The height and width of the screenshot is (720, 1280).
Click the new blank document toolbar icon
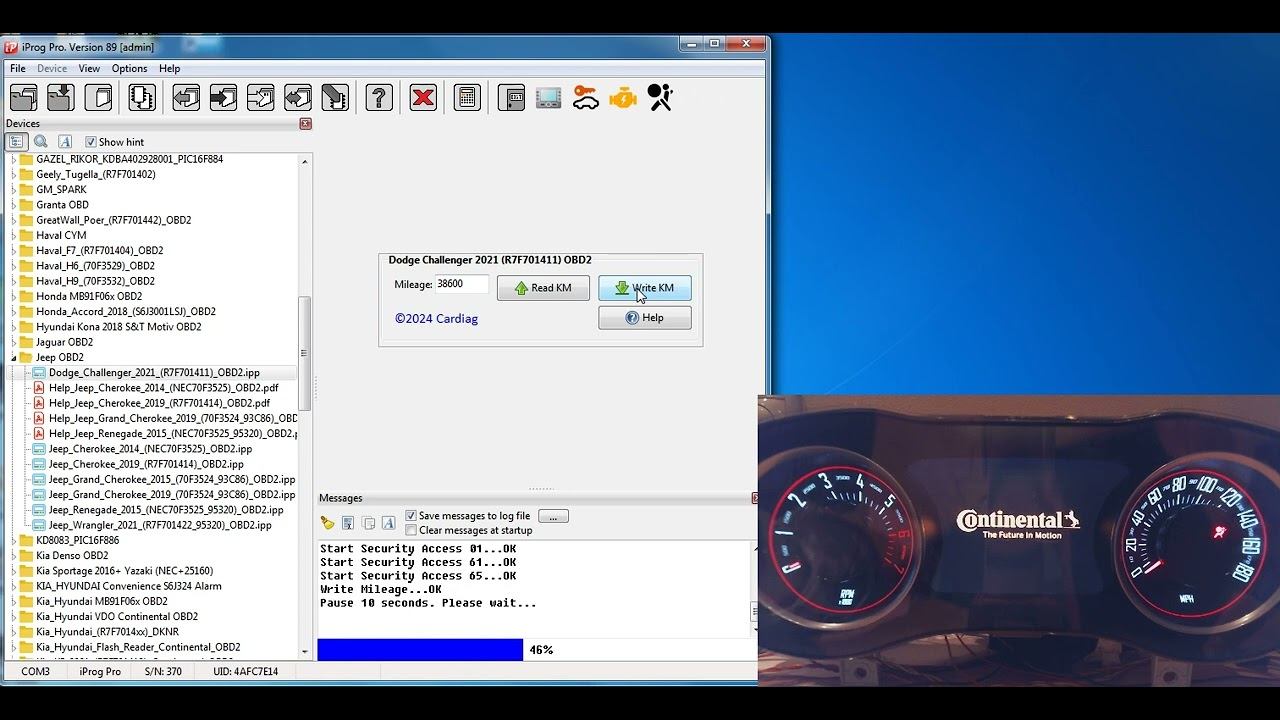coord(98,97)
